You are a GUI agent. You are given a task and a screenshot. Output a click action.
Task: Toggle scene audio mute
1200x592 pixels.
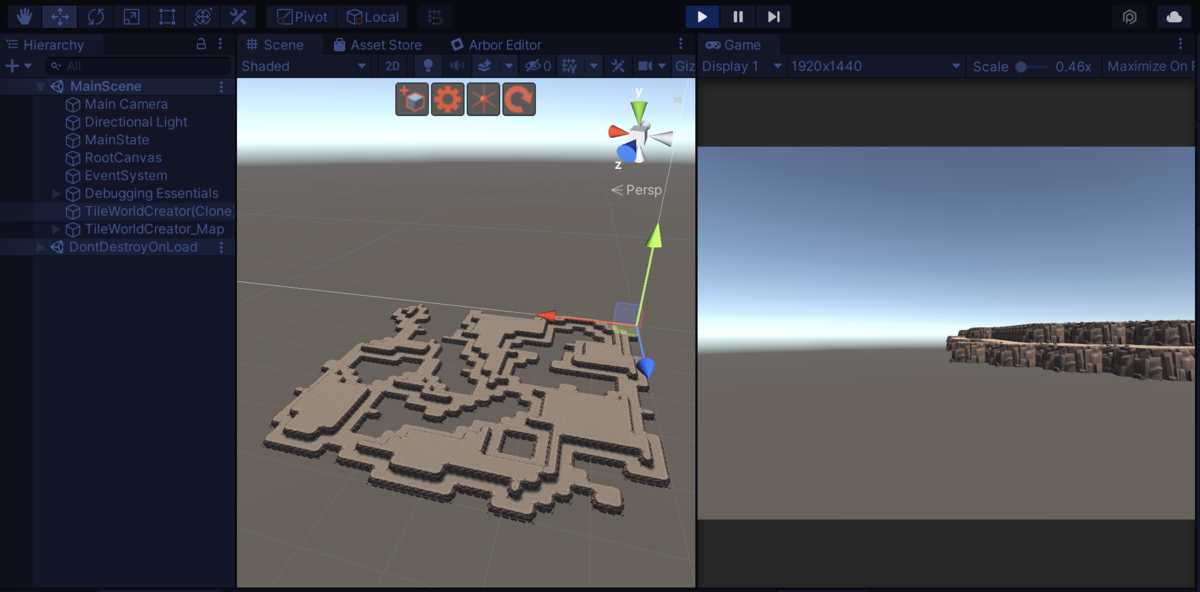[457, 66]
